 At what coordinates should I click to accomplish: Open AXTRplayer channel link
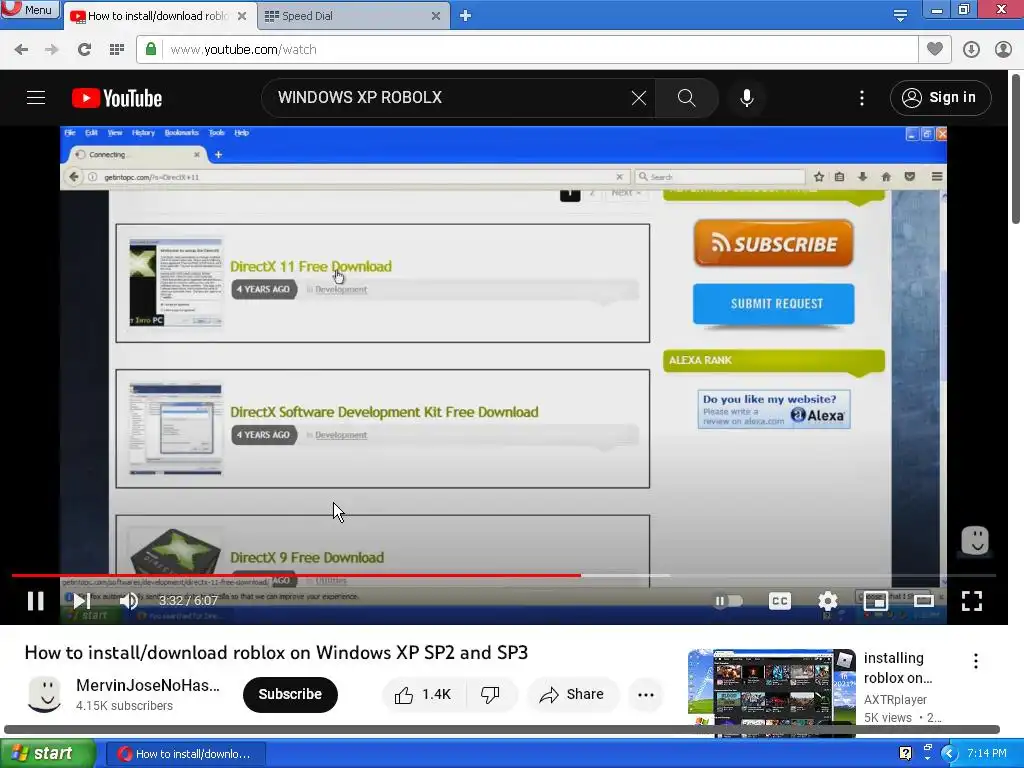[x=895, y=699]
